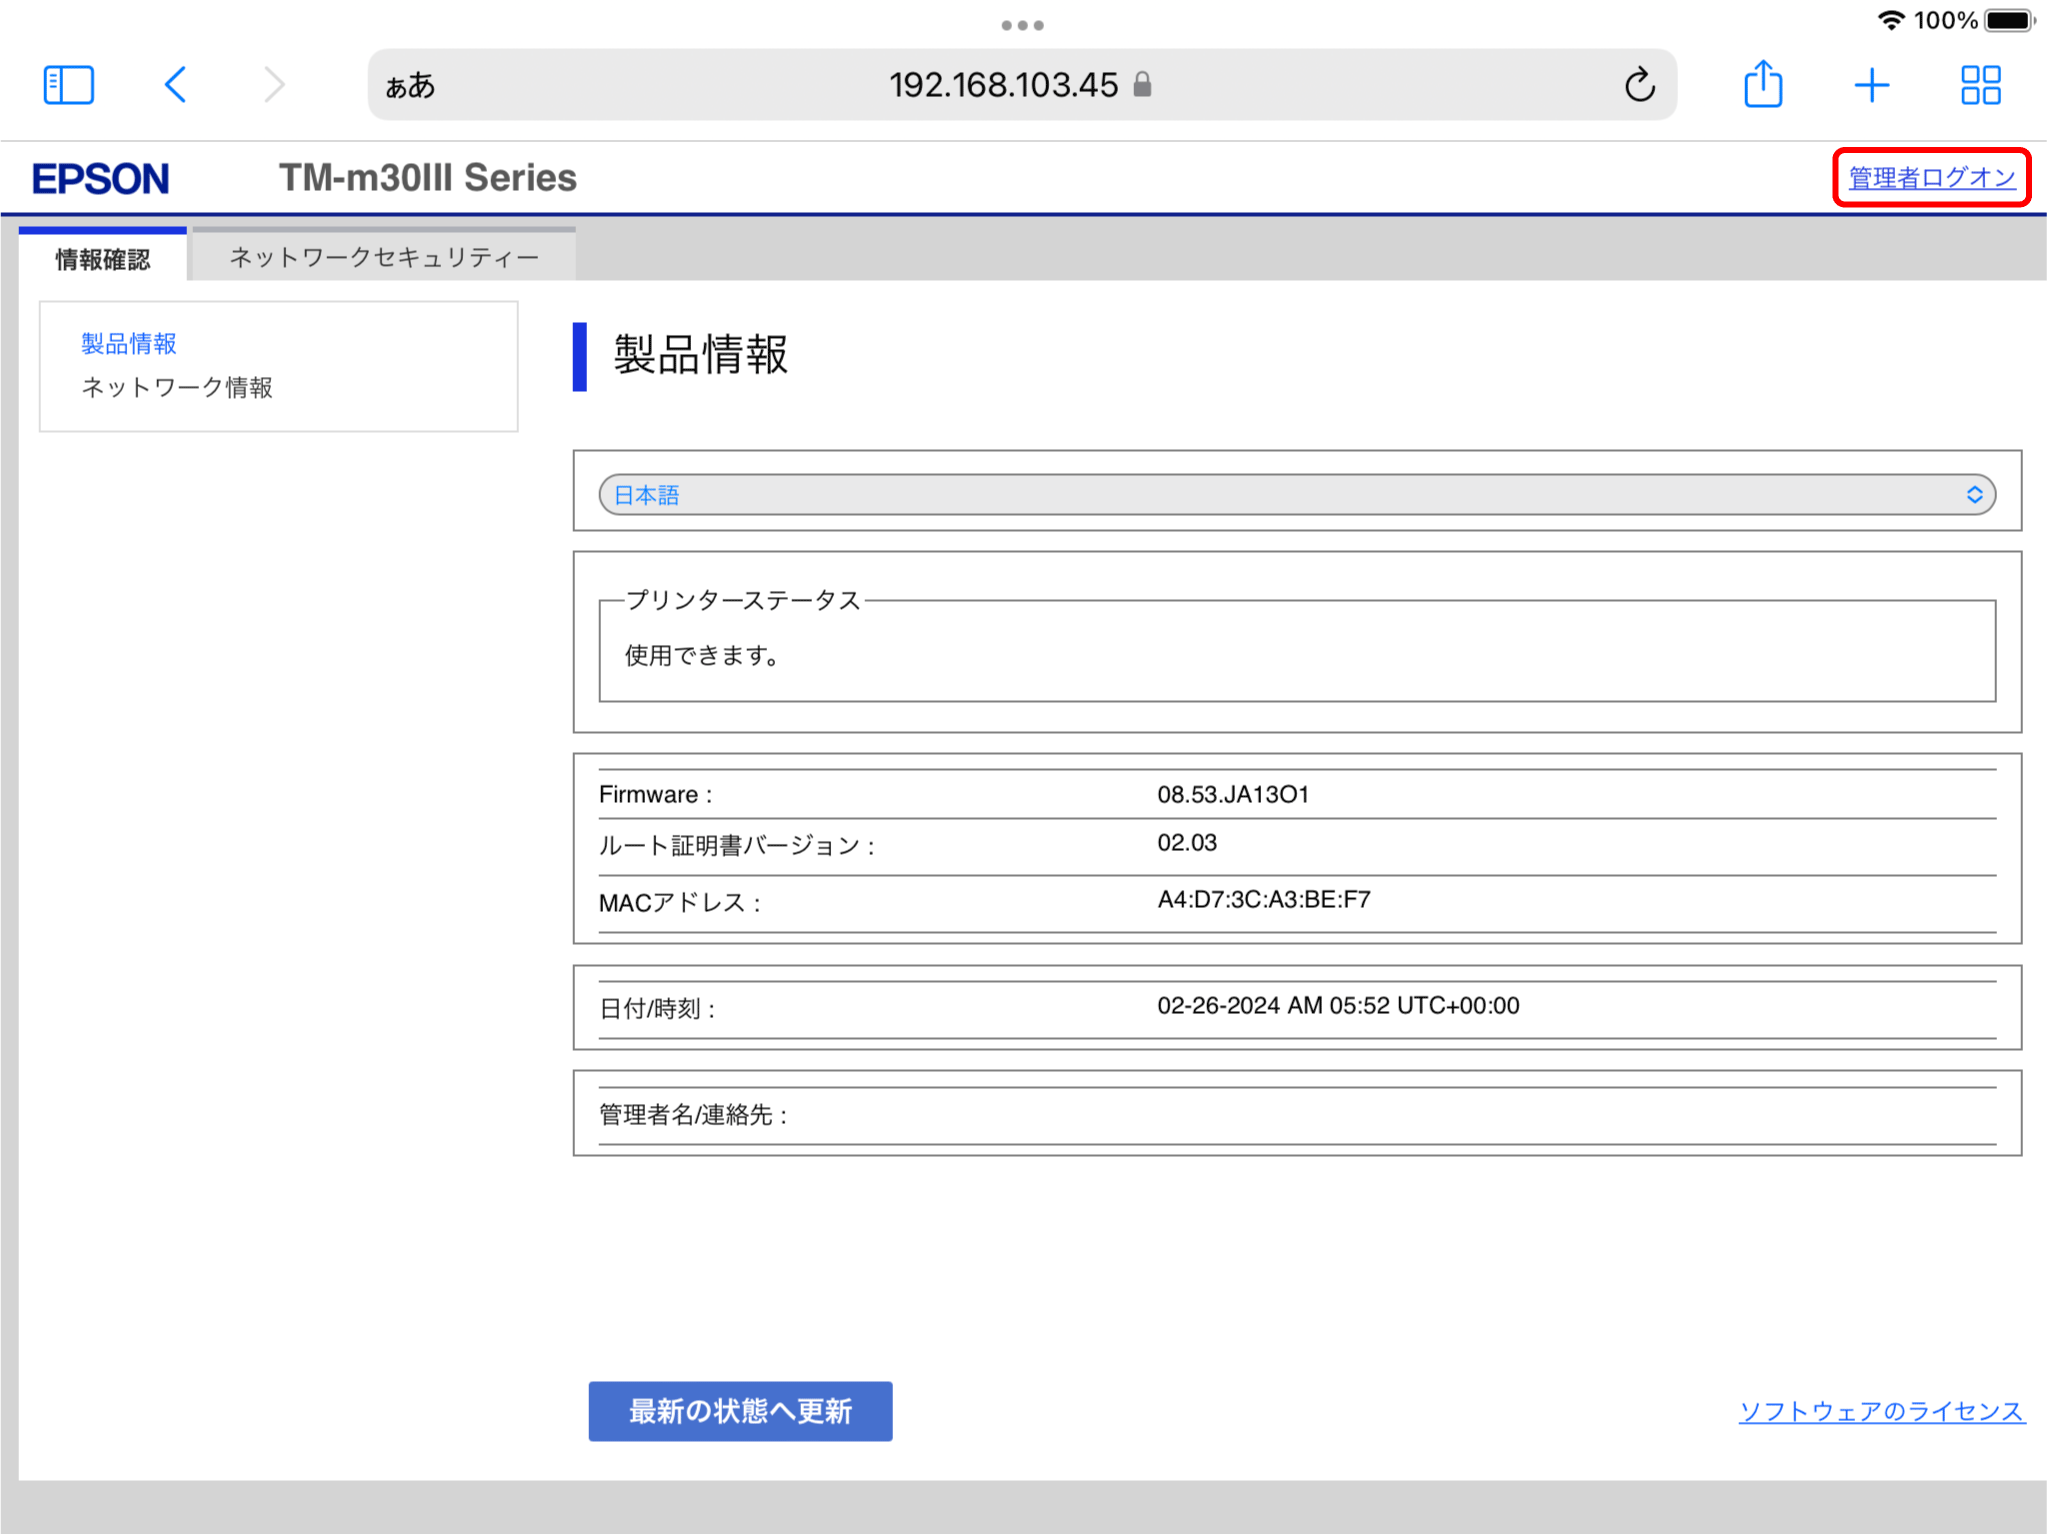This screenshot has height=1534, width=2048.
Task: Click the 製品情報 page heading
Action: click(701, 355)
